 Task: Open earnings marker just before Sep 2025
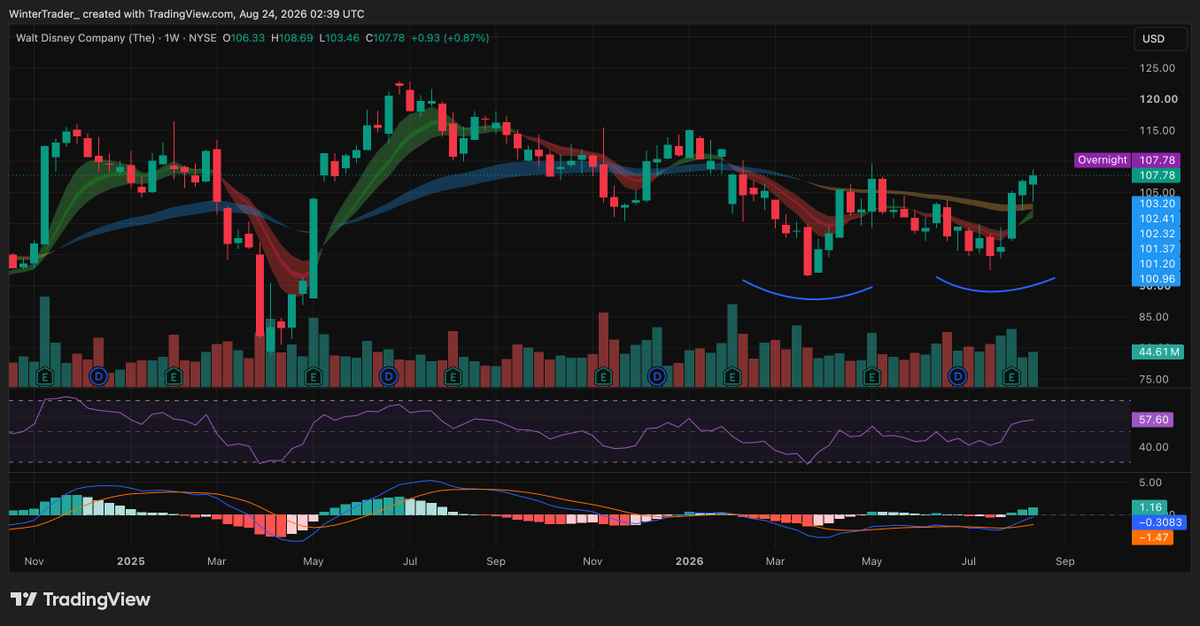pos(452,376)
